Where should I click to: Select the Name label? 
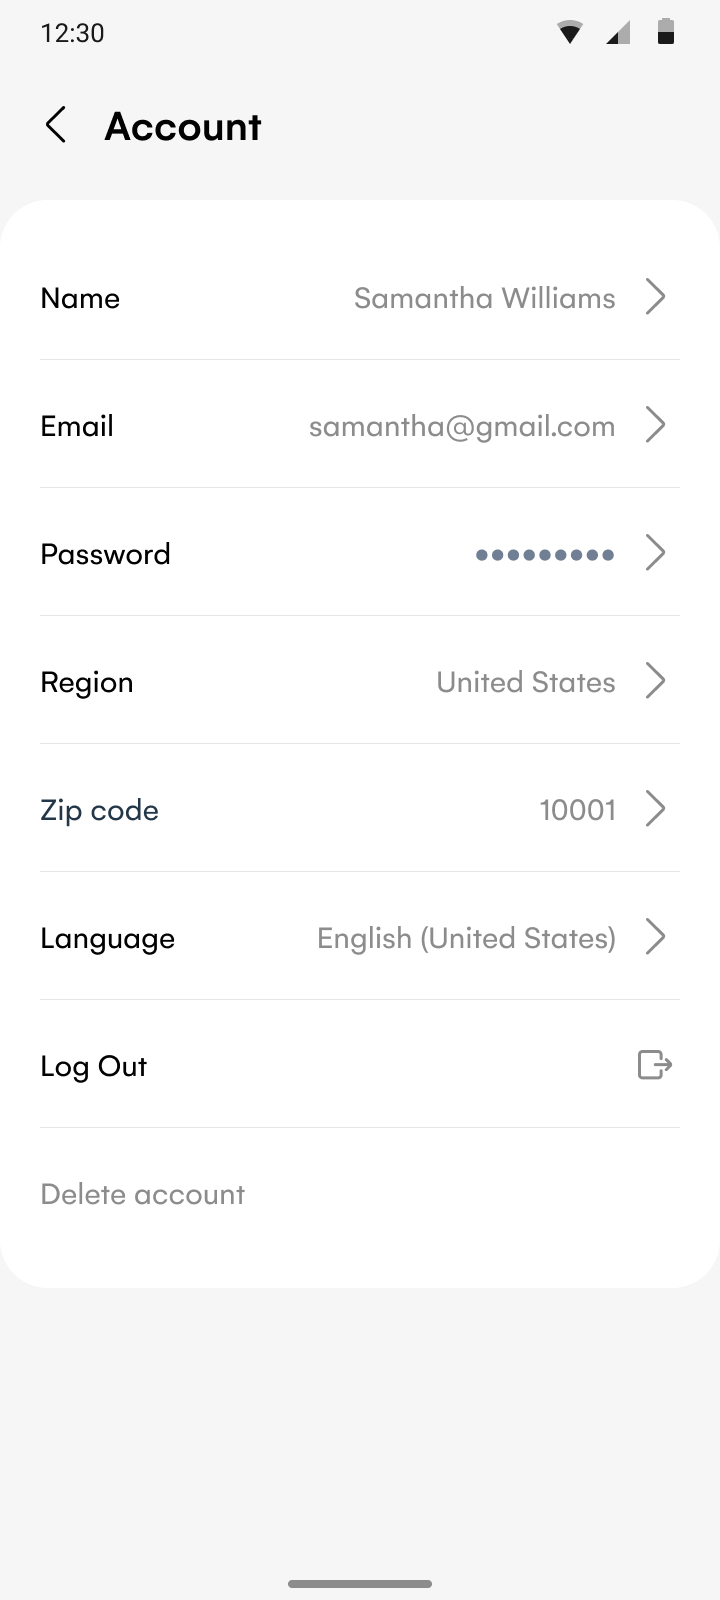click(x=80, y=298)
